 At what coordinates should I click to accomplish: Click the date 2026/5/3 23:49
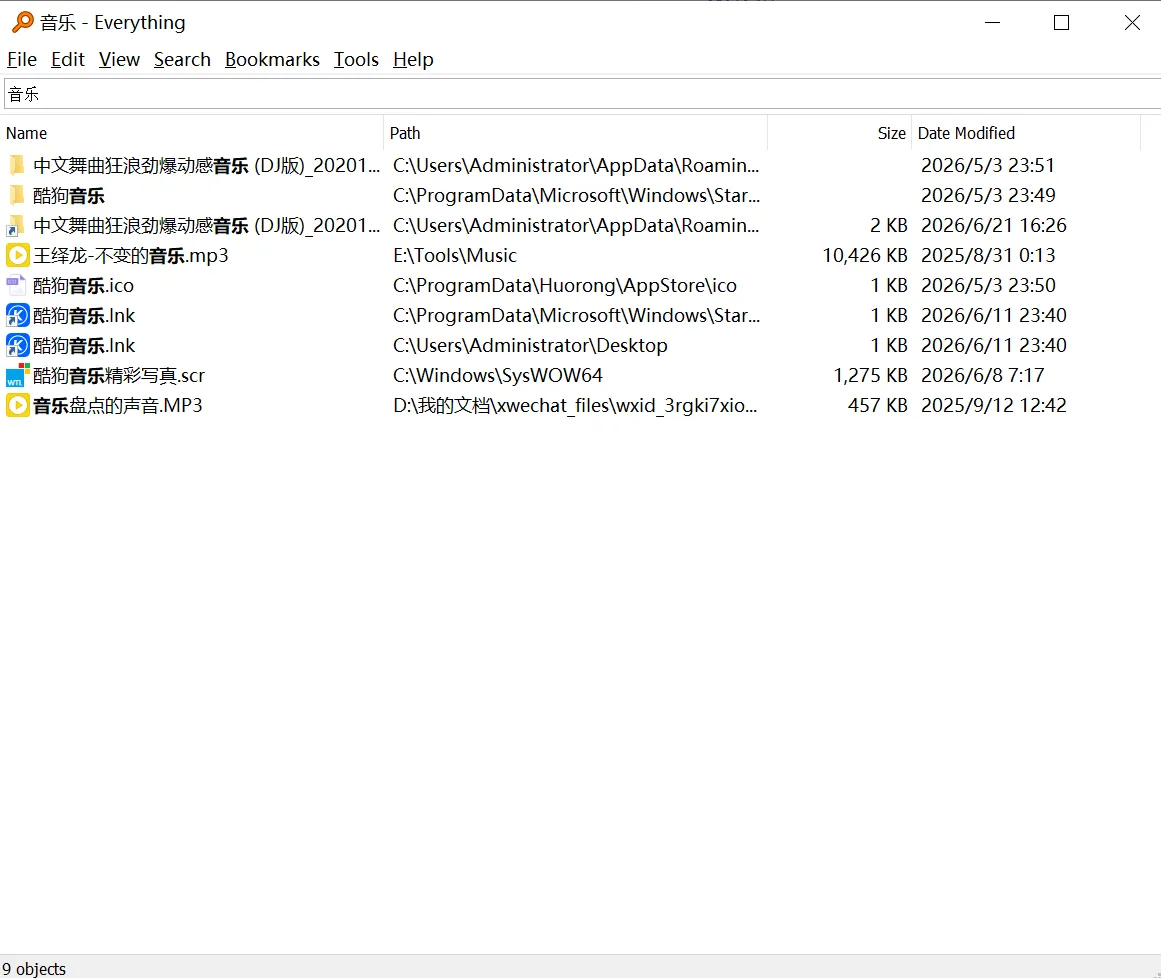(x=988, y=195)
